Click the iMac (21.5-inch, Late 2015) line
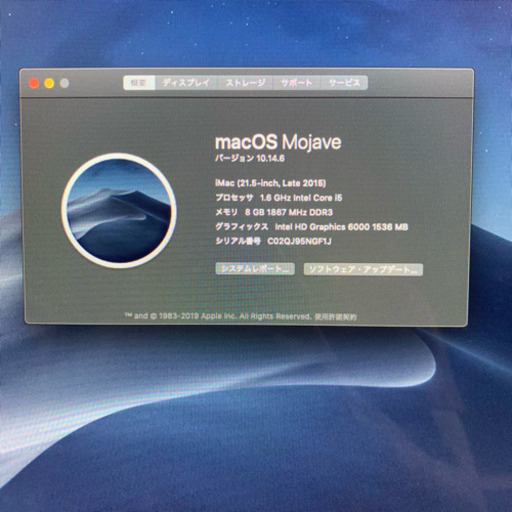Image resolution: width=512 pixels, height=512 pixels. point(271,183)
